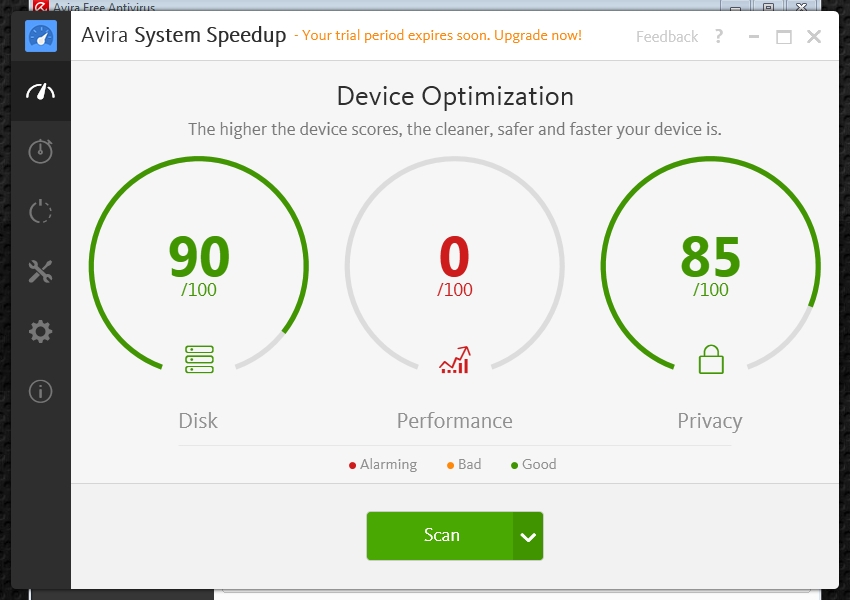The image size is (850, 600).
Task: Select the Performance score of 0
Action: click(x=455, y=257)
